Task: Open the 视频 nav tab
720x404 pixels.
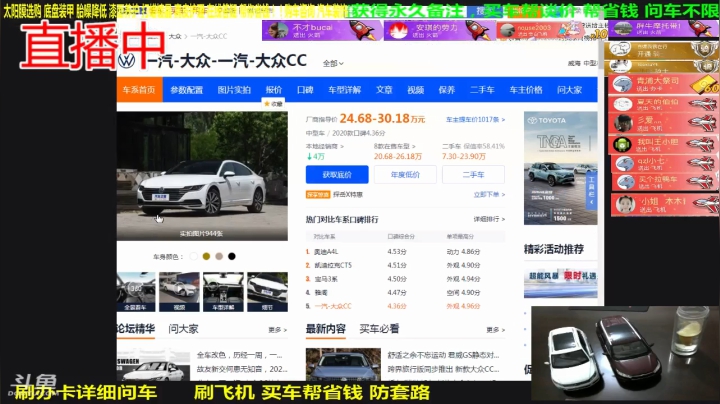Action: click(415, 90)
